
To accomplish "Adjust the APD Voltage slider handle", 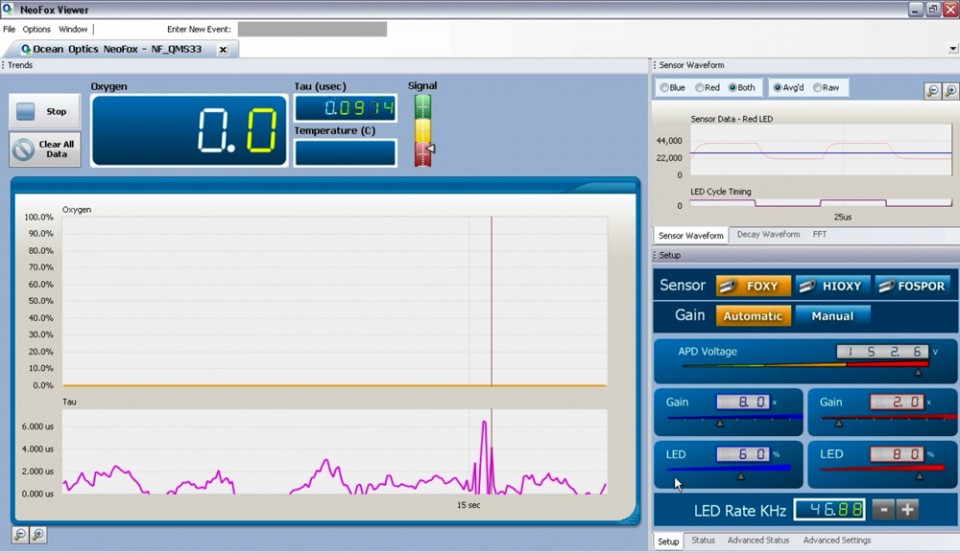I will (x=918, y=372).
